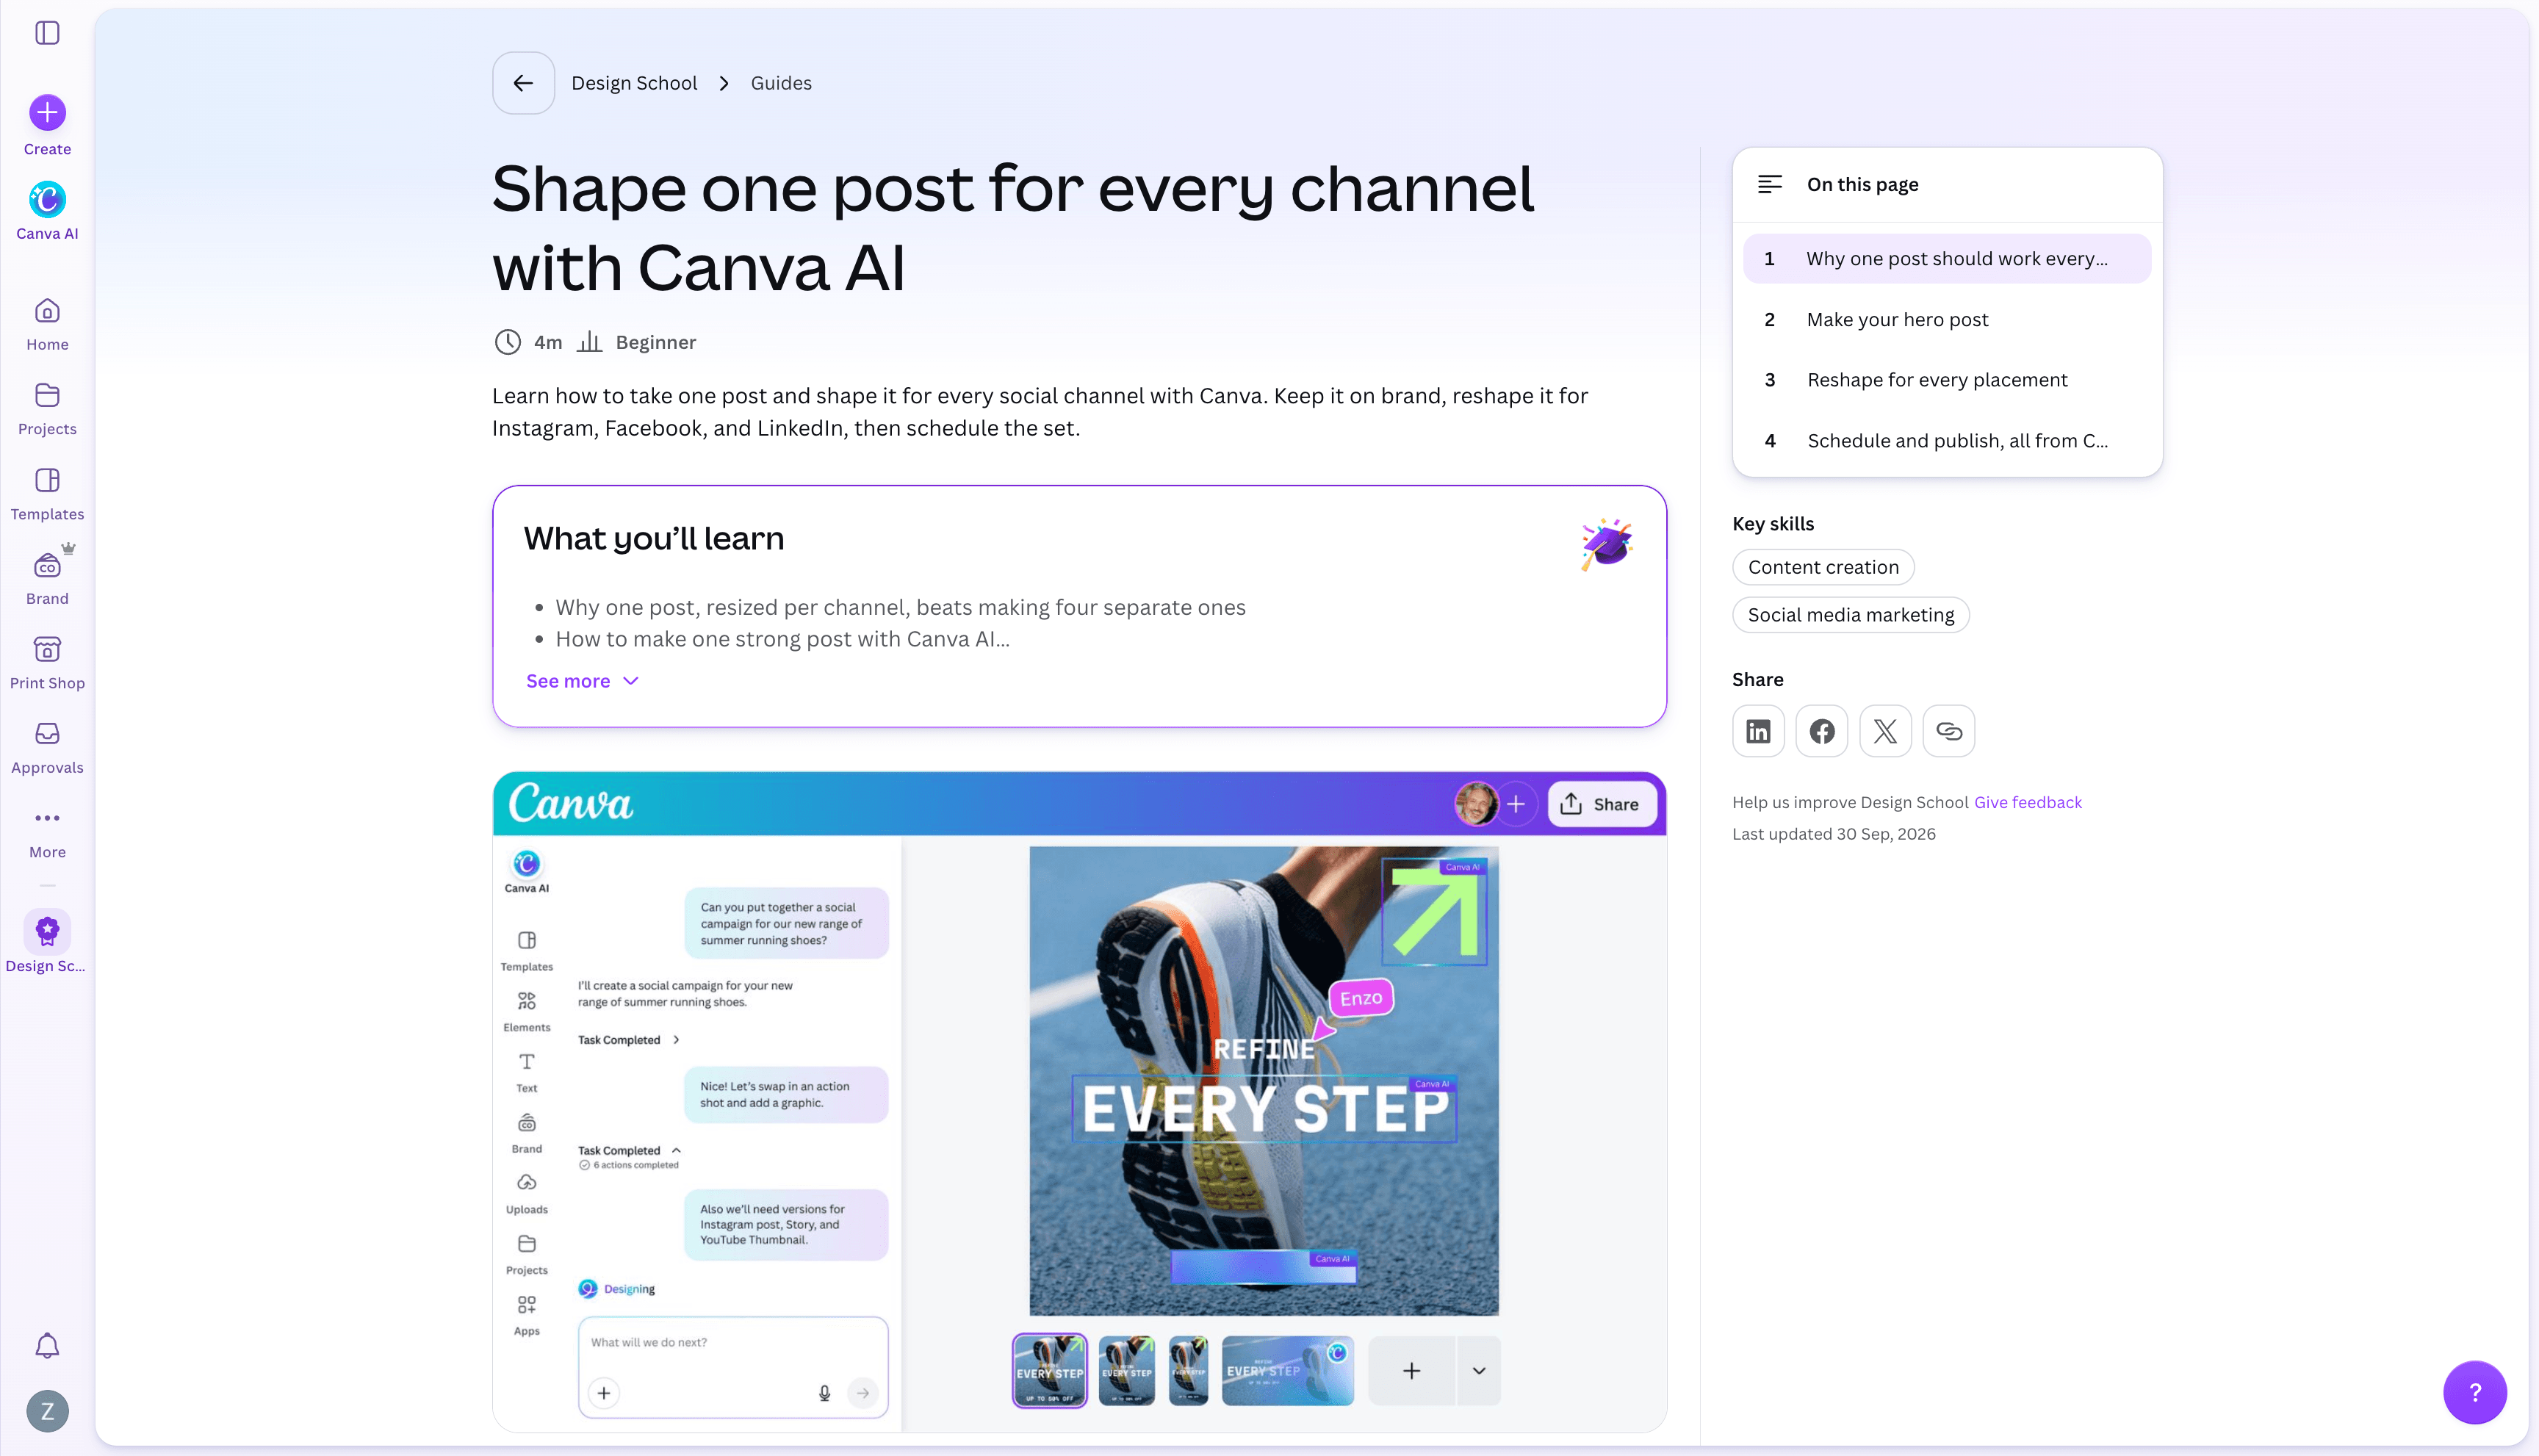Open the notifications bell
The width and height of the screenshot is (2539, 1456).
click(x=47, y=1346)
